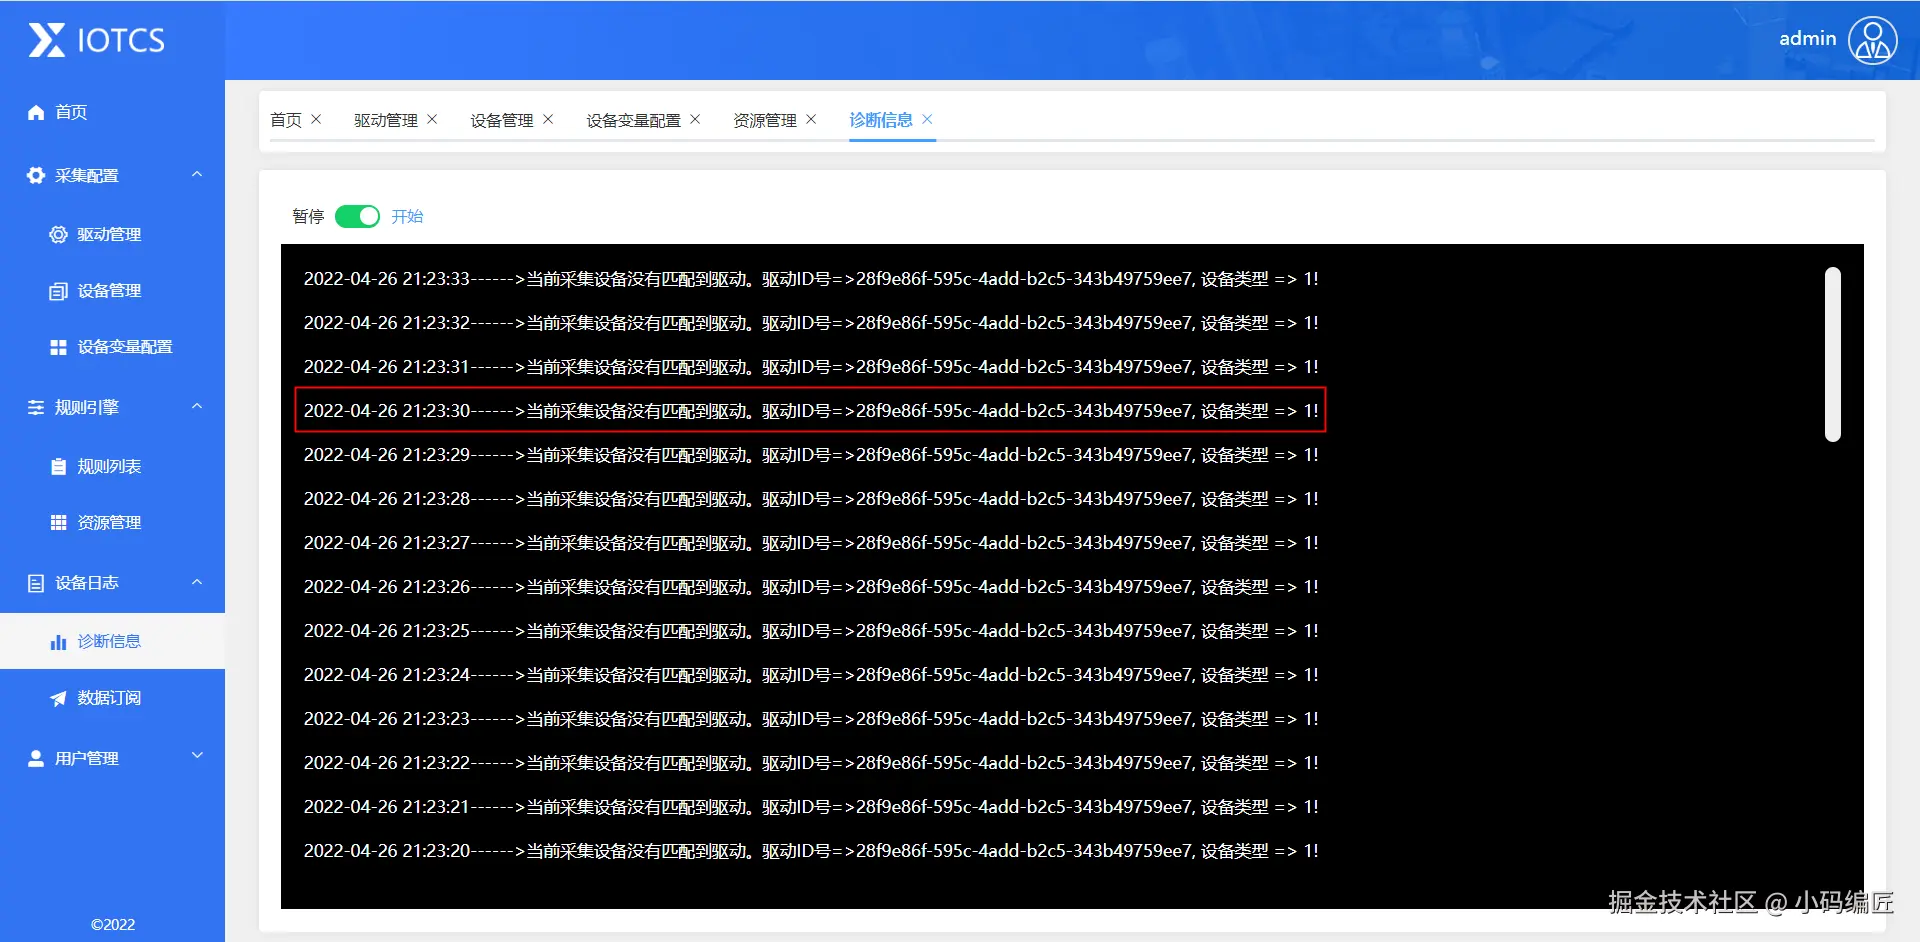
Task: Toggle the 暂停/开始 log switch
Action: pyautogui.click(x=357, y=216)
